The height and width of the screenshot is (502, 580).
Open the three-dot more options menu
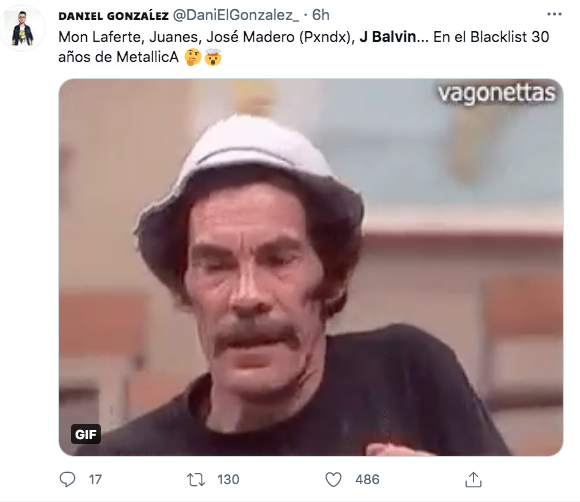coord(554,14)
